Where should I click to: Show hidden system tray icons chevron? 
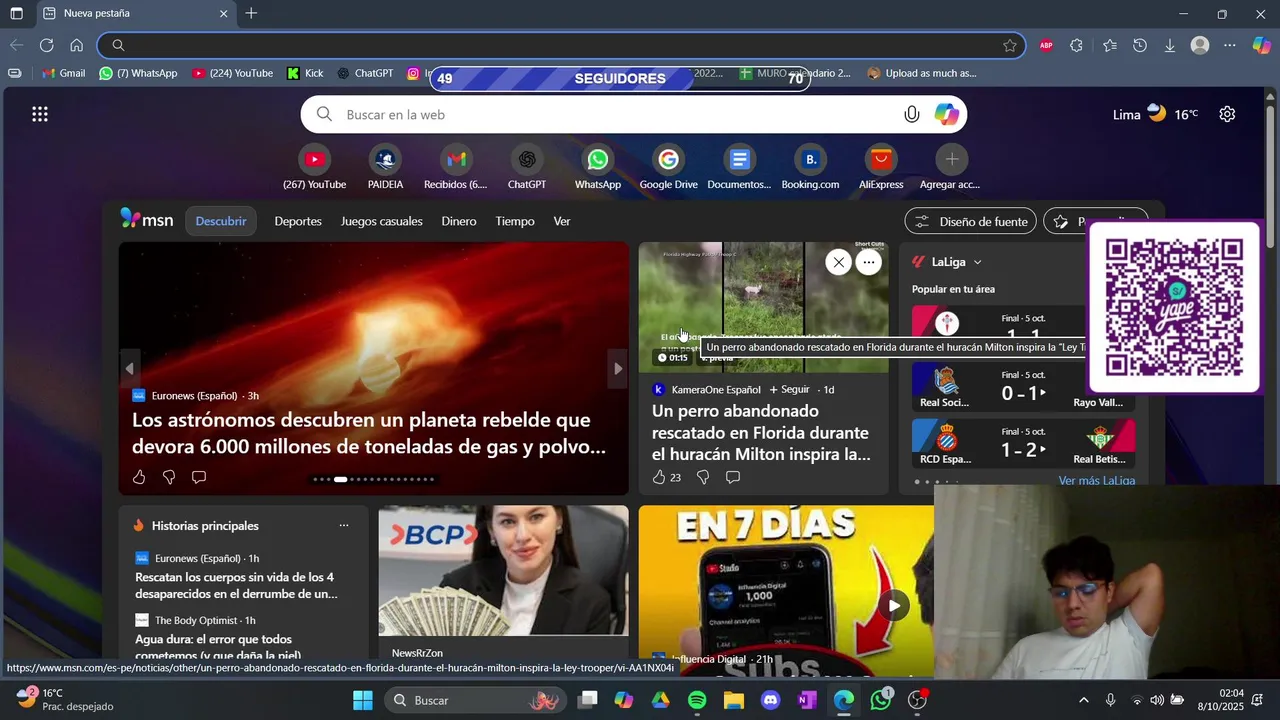[x=1083, y=700]
